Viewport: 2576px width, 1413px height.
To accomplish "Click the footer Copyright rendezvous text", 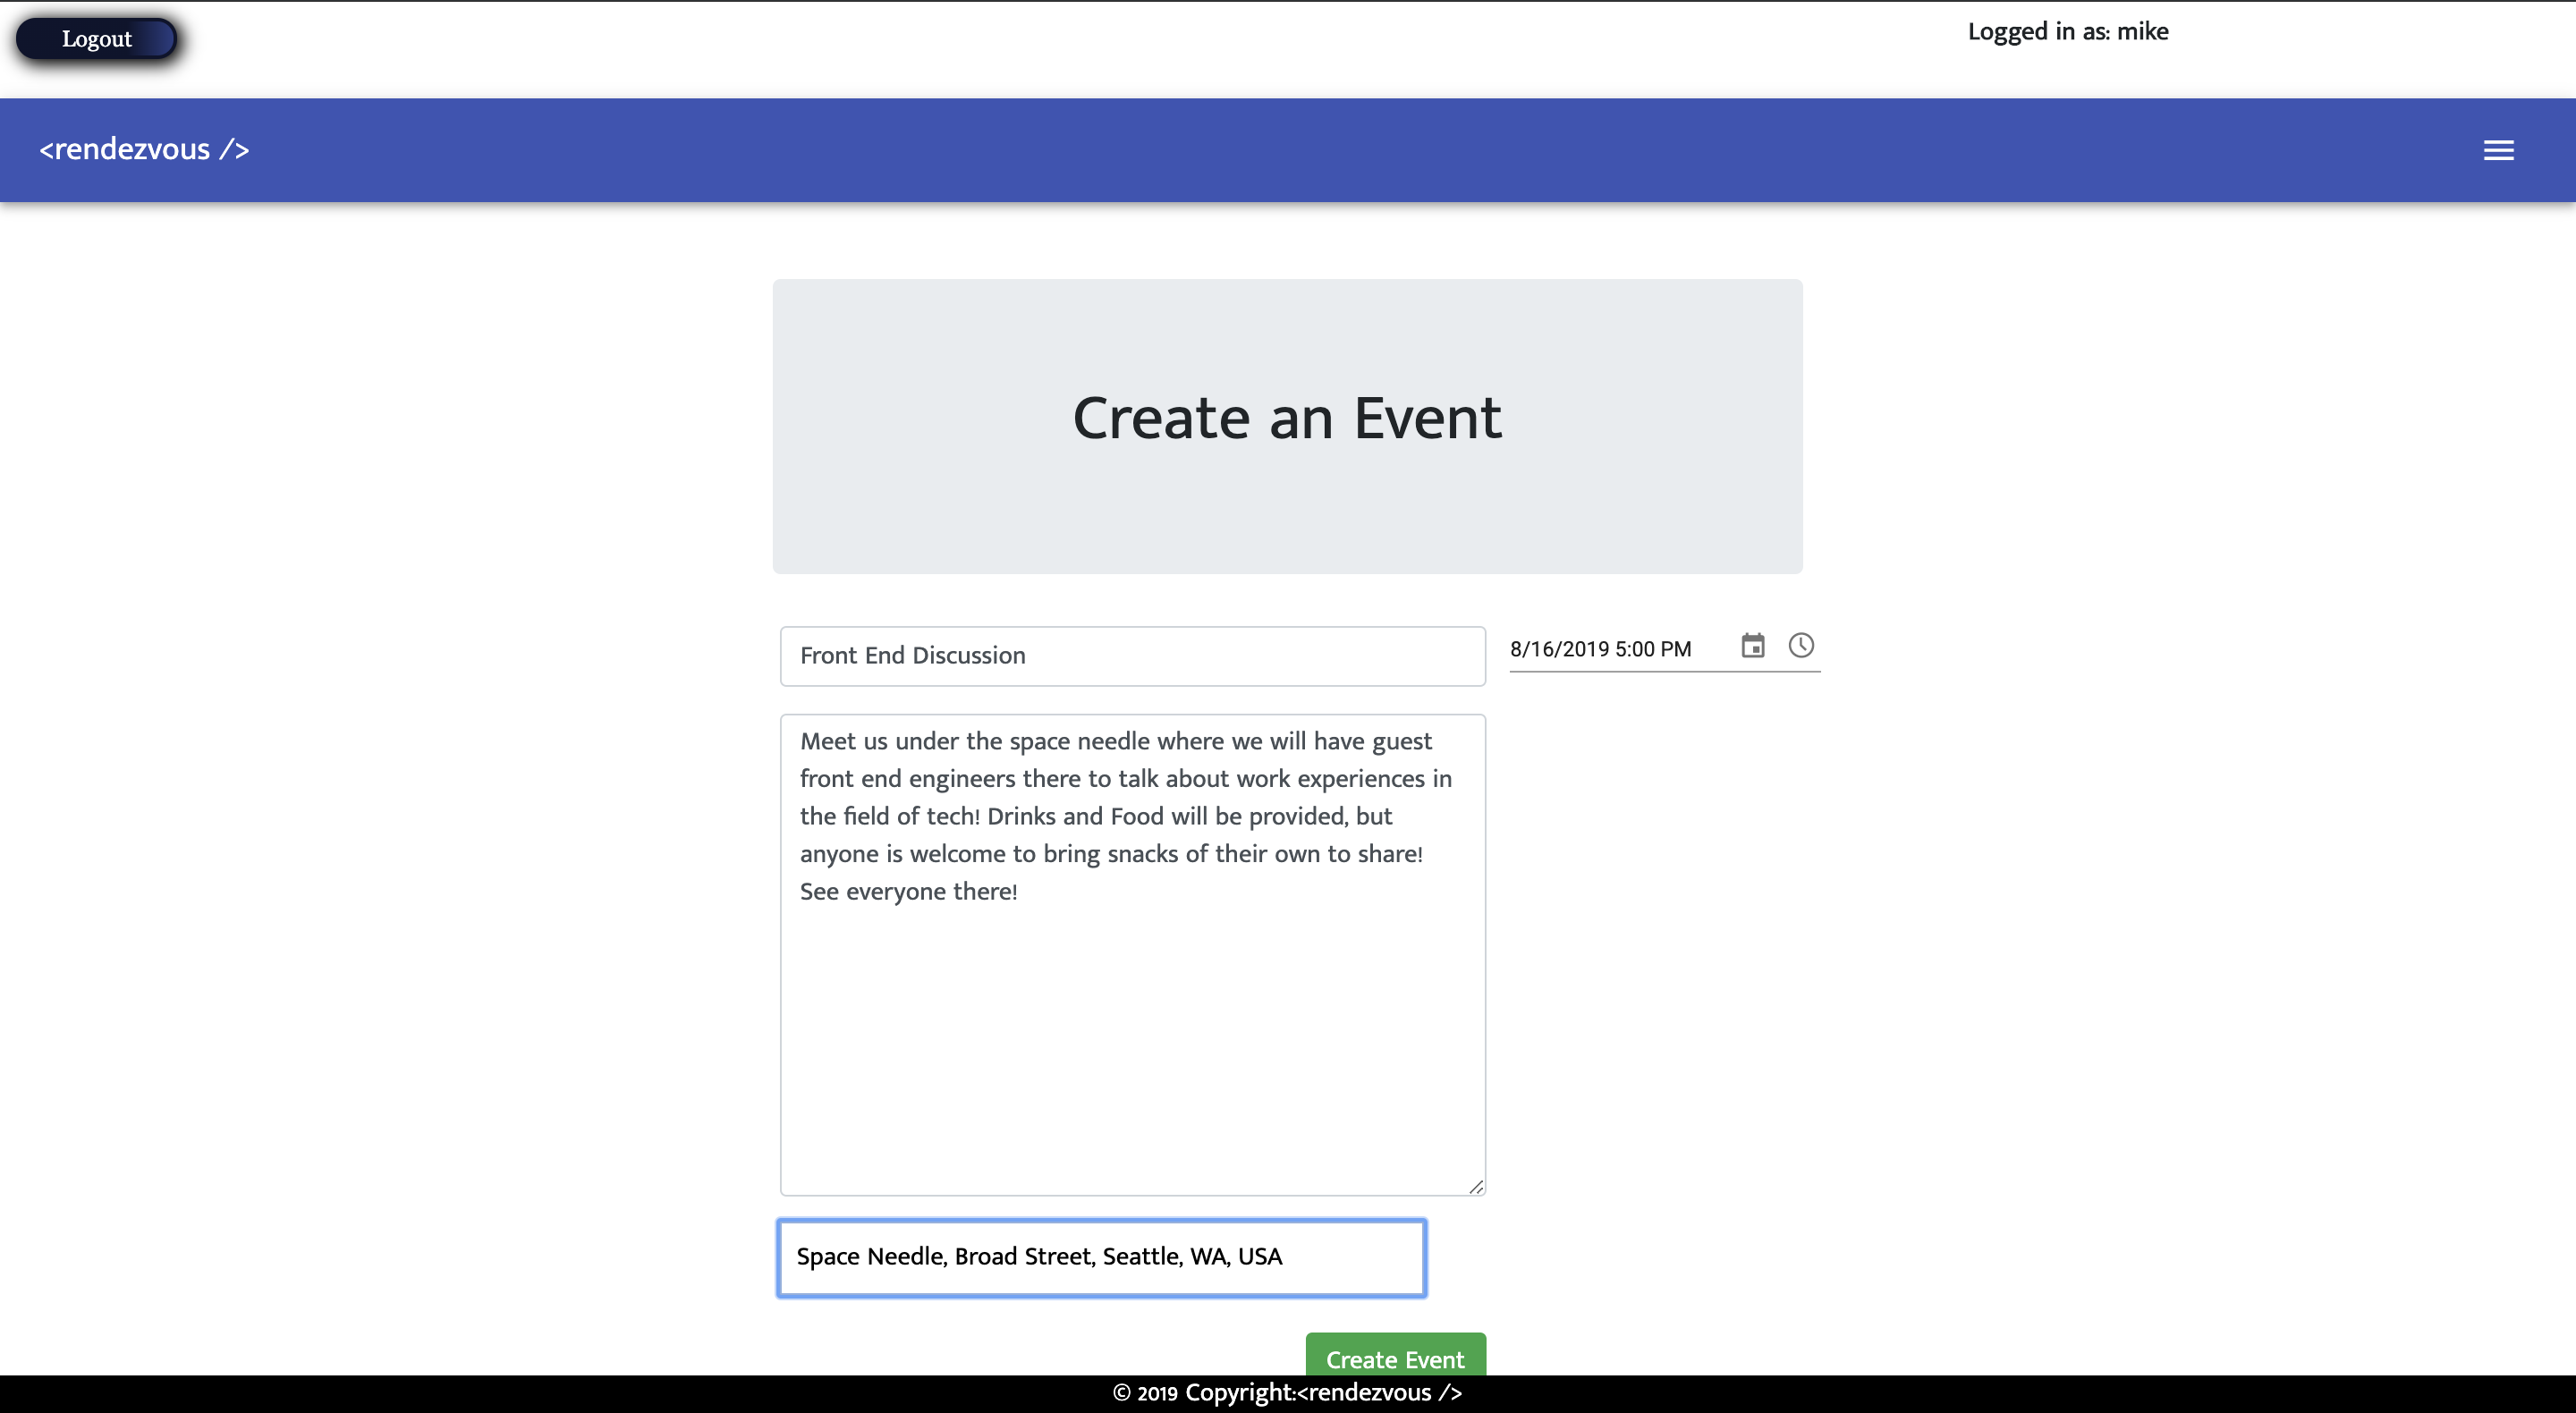I will pos(1323,1392).
